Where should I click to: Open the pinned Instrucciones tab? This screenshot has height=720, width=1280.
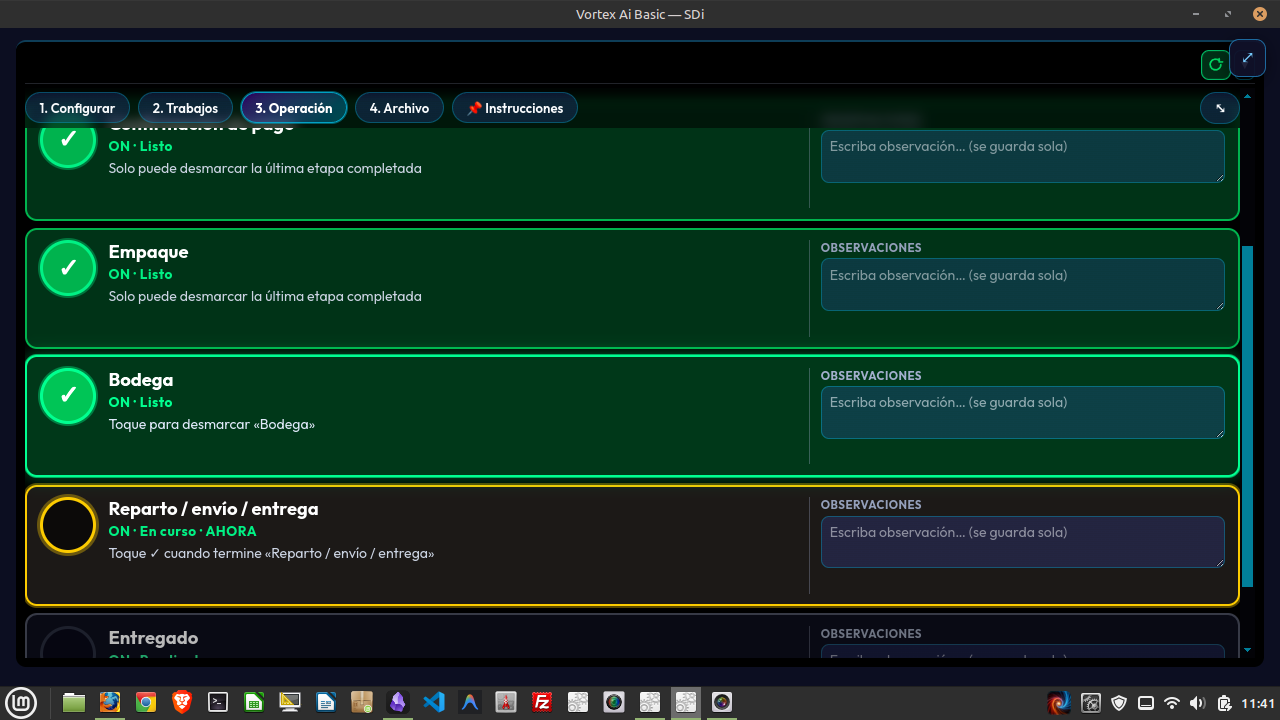[515, 108]
